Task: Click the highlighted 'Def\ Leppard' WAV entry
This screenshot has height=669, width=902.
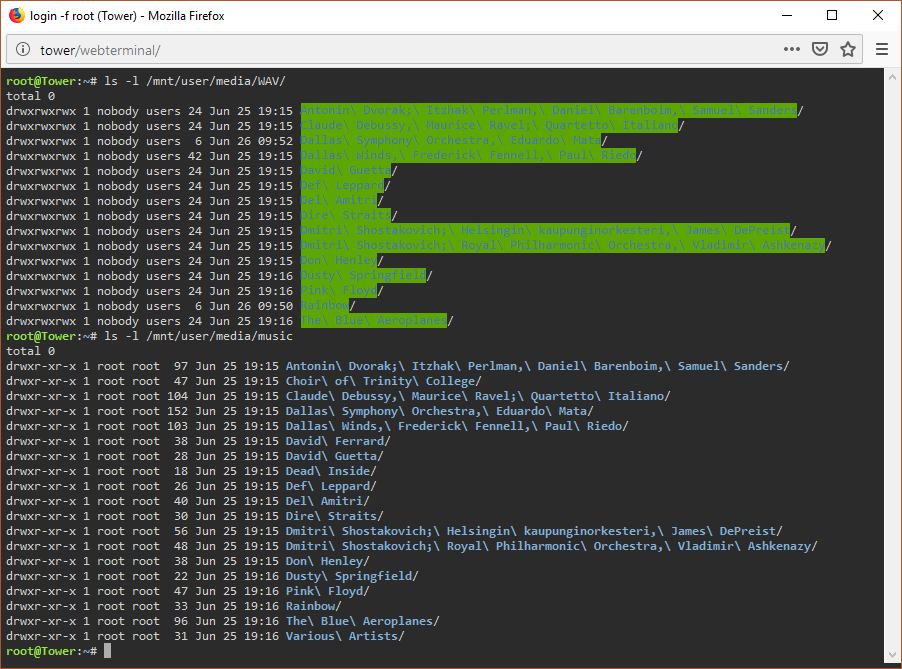Action: pyautogui.click(x=342, y=186)
